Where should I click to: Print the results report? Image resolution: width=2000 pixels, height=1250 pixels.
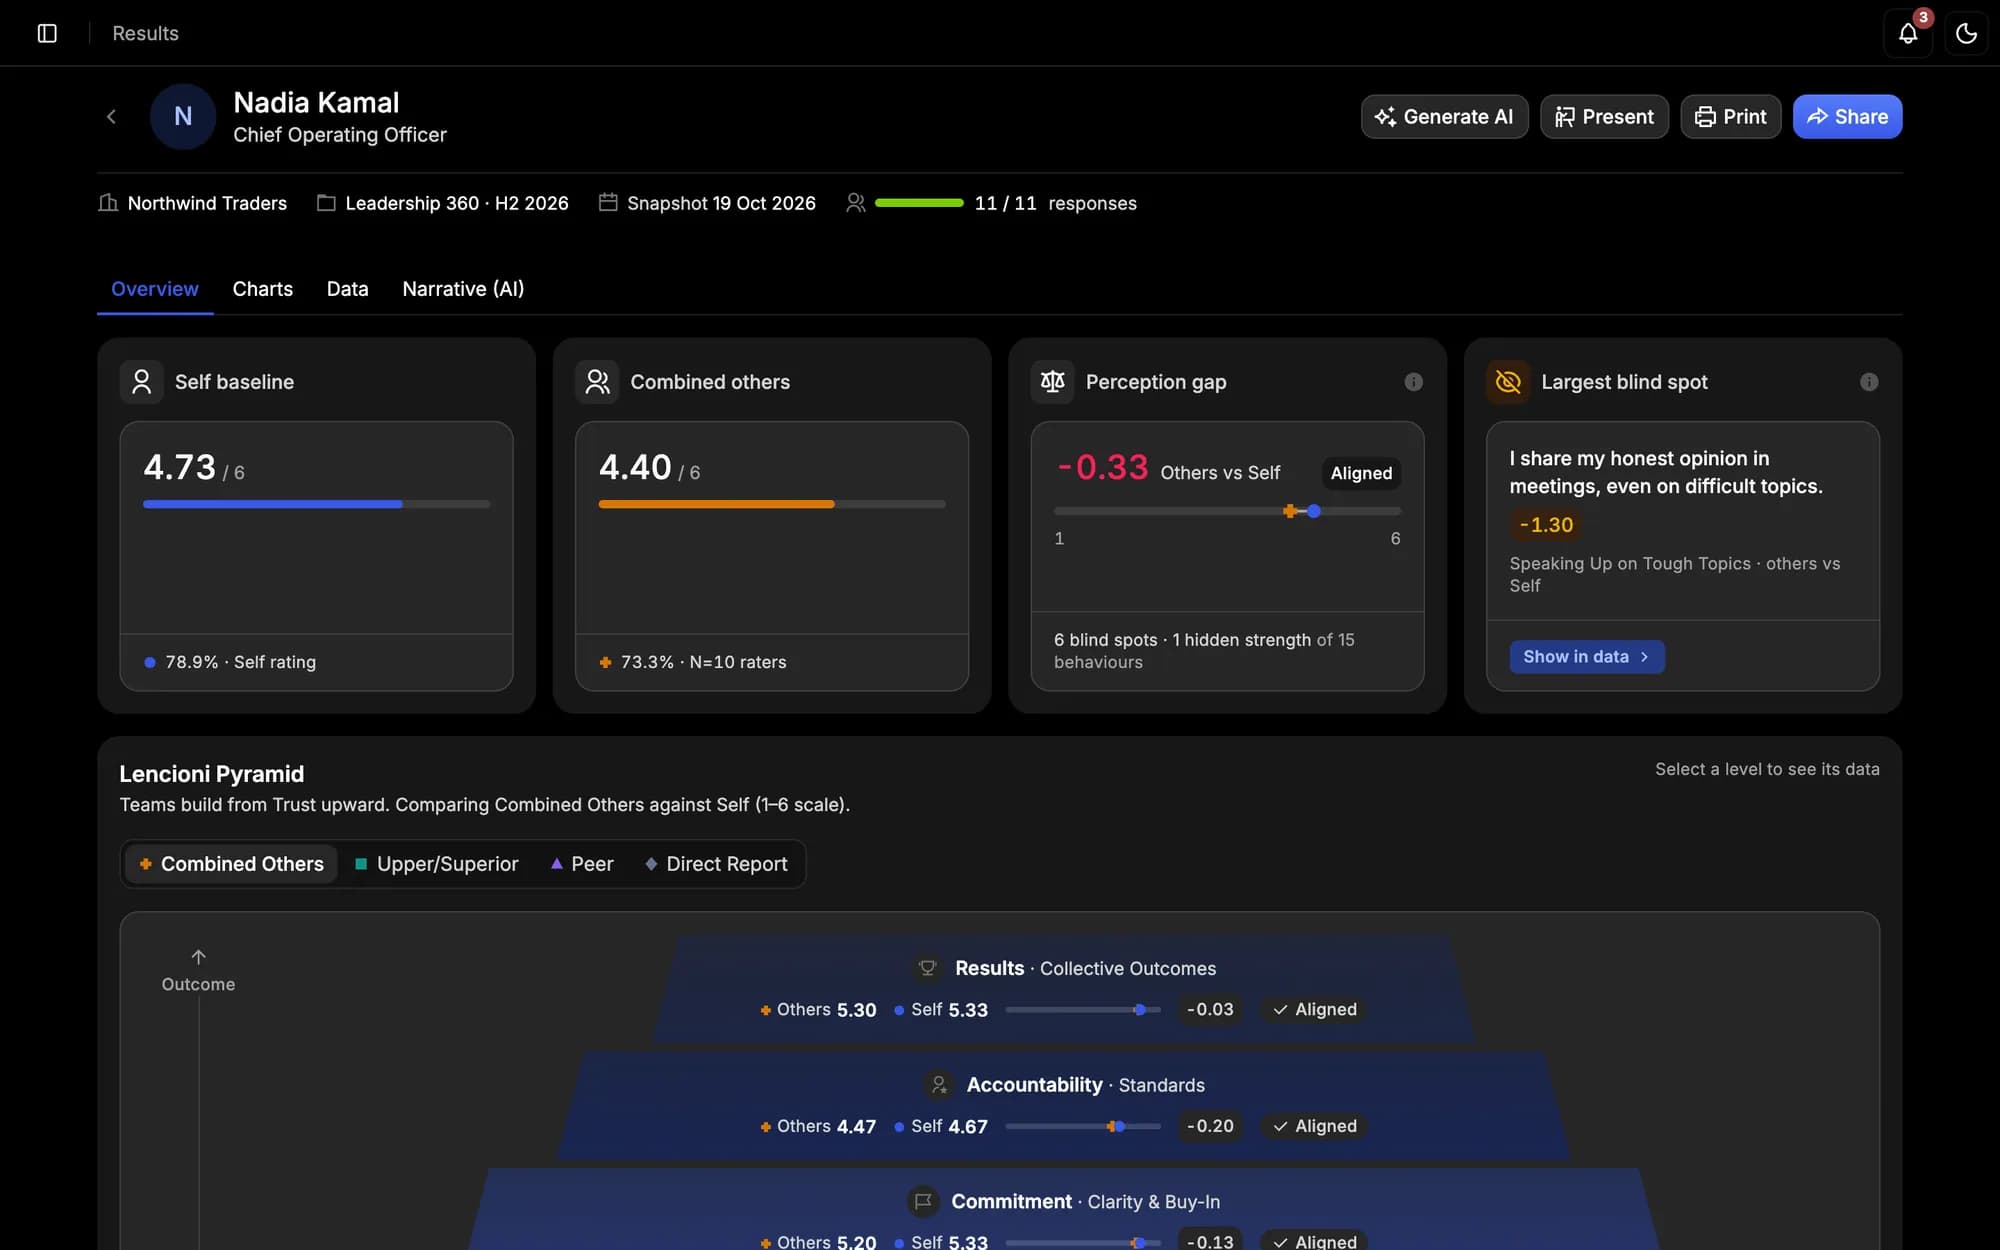(1730, 117)
